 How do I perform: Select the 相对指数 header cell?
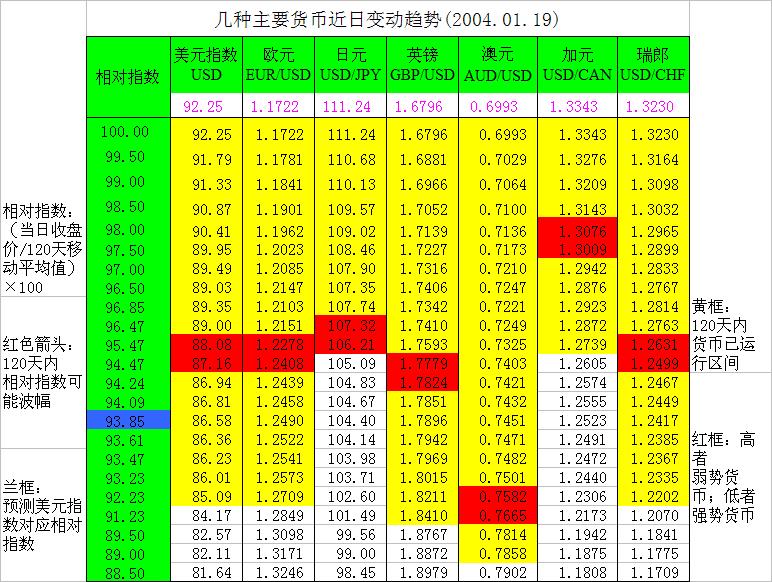click(128, 77)
